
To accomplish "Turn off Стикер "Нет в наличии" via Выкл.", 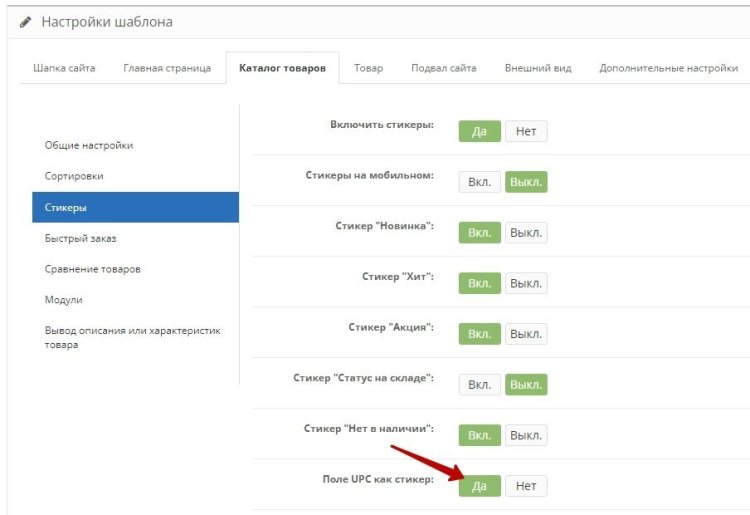I will click(x=526, y=435).
